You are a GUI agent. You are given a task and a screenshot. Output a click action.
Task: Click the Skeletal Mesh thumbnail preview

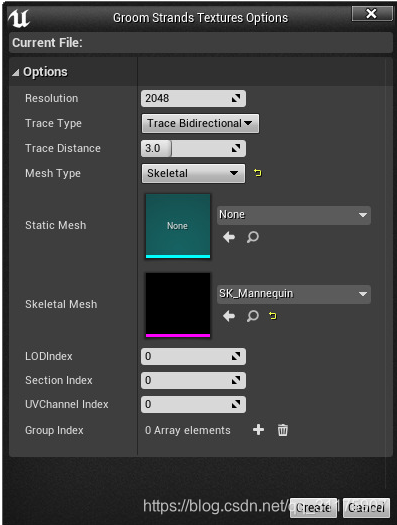[x=178, y=305]
